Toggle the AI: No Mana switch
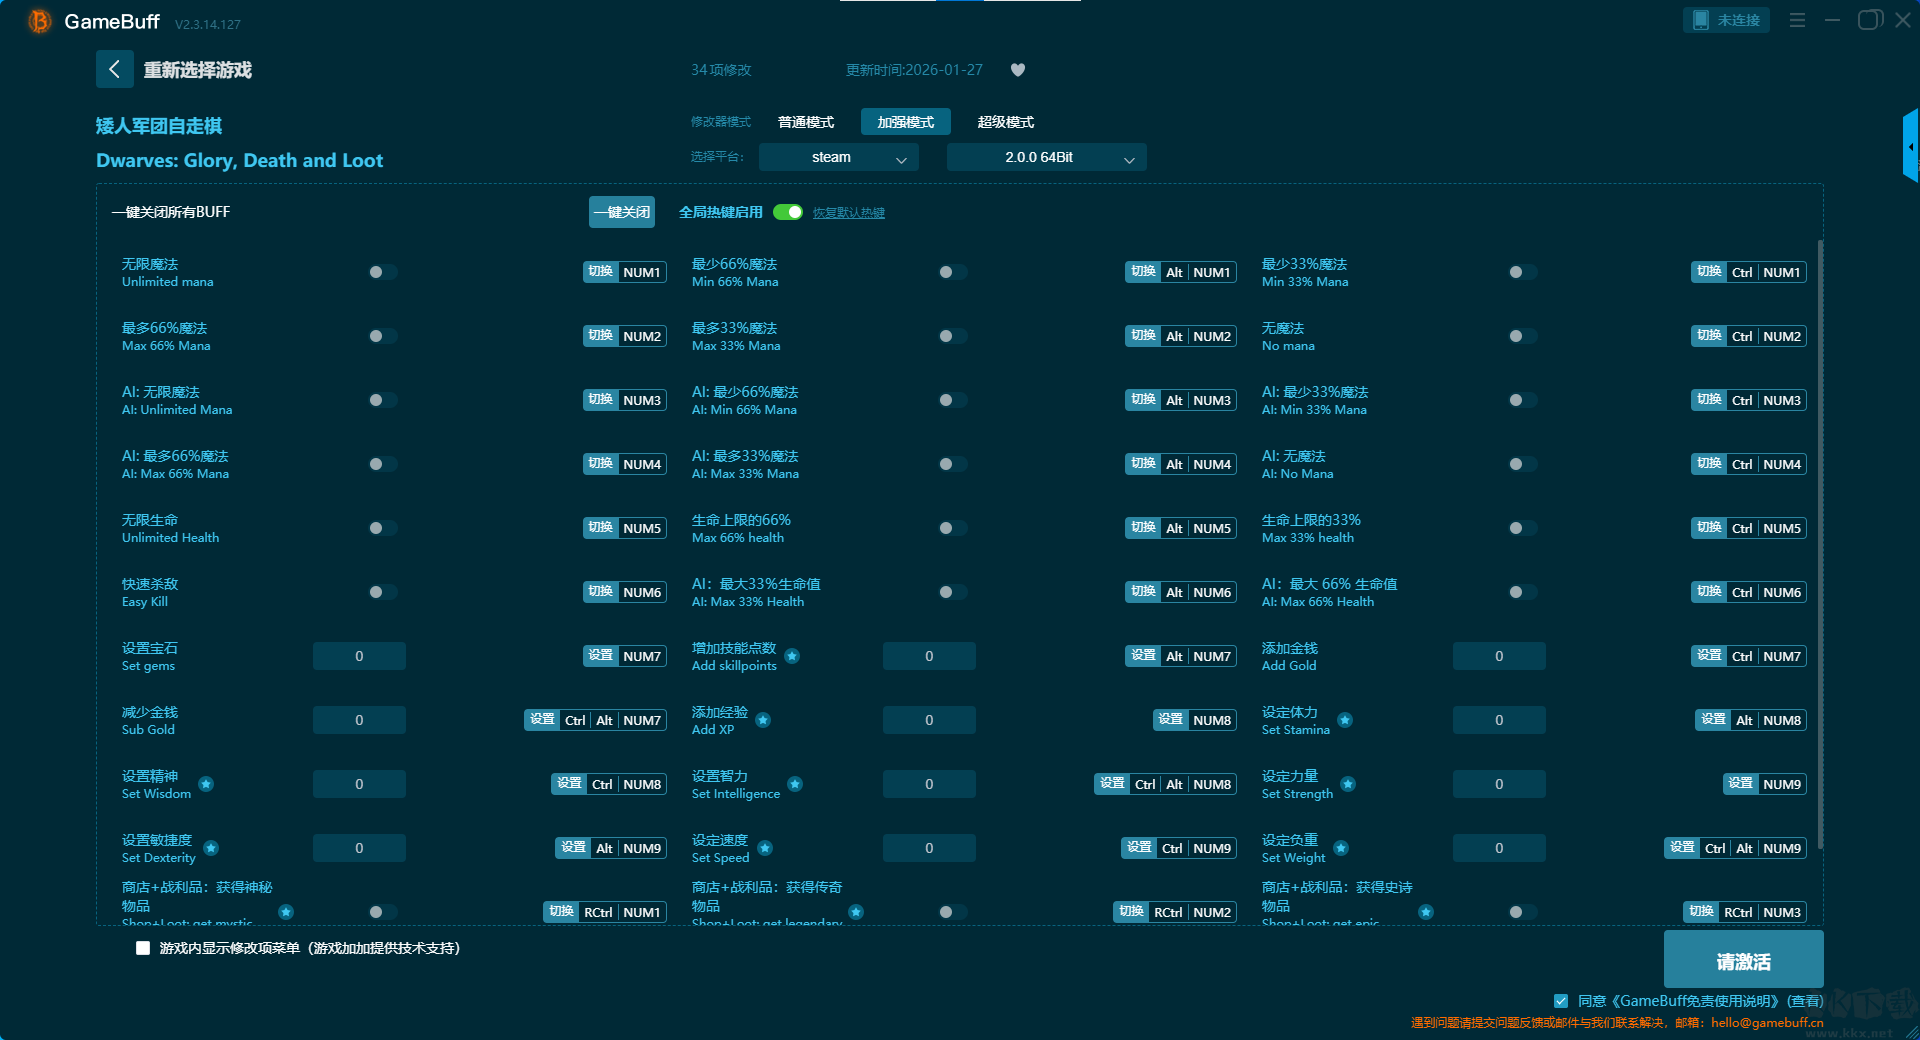1920x1040 pixels. coord(1522,464)
